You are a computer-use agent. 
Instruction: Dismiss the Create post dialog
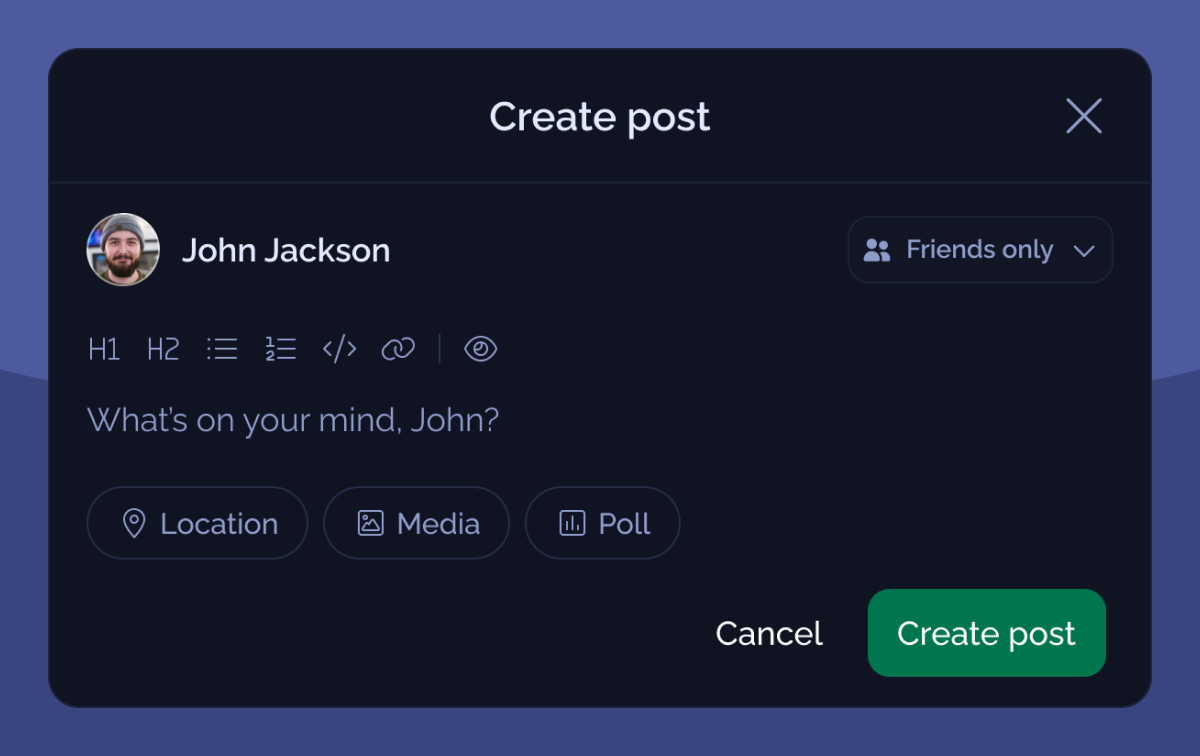tap(1084, 116)
